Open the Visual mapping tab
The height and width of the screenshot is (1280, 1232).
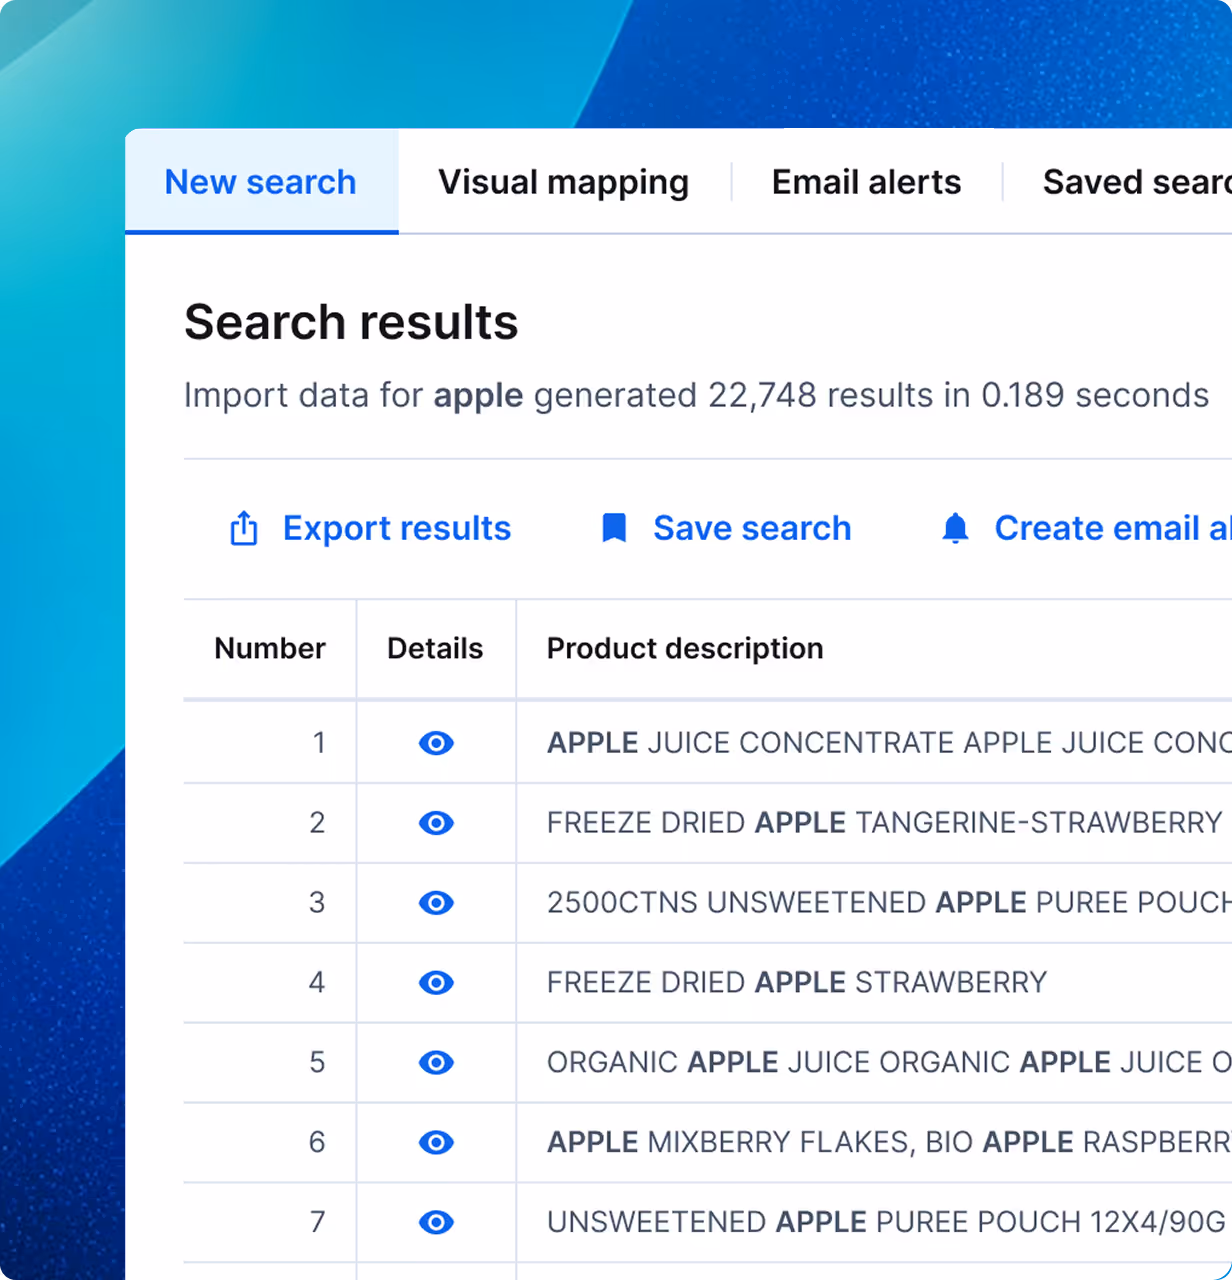[x=564, y=182]
